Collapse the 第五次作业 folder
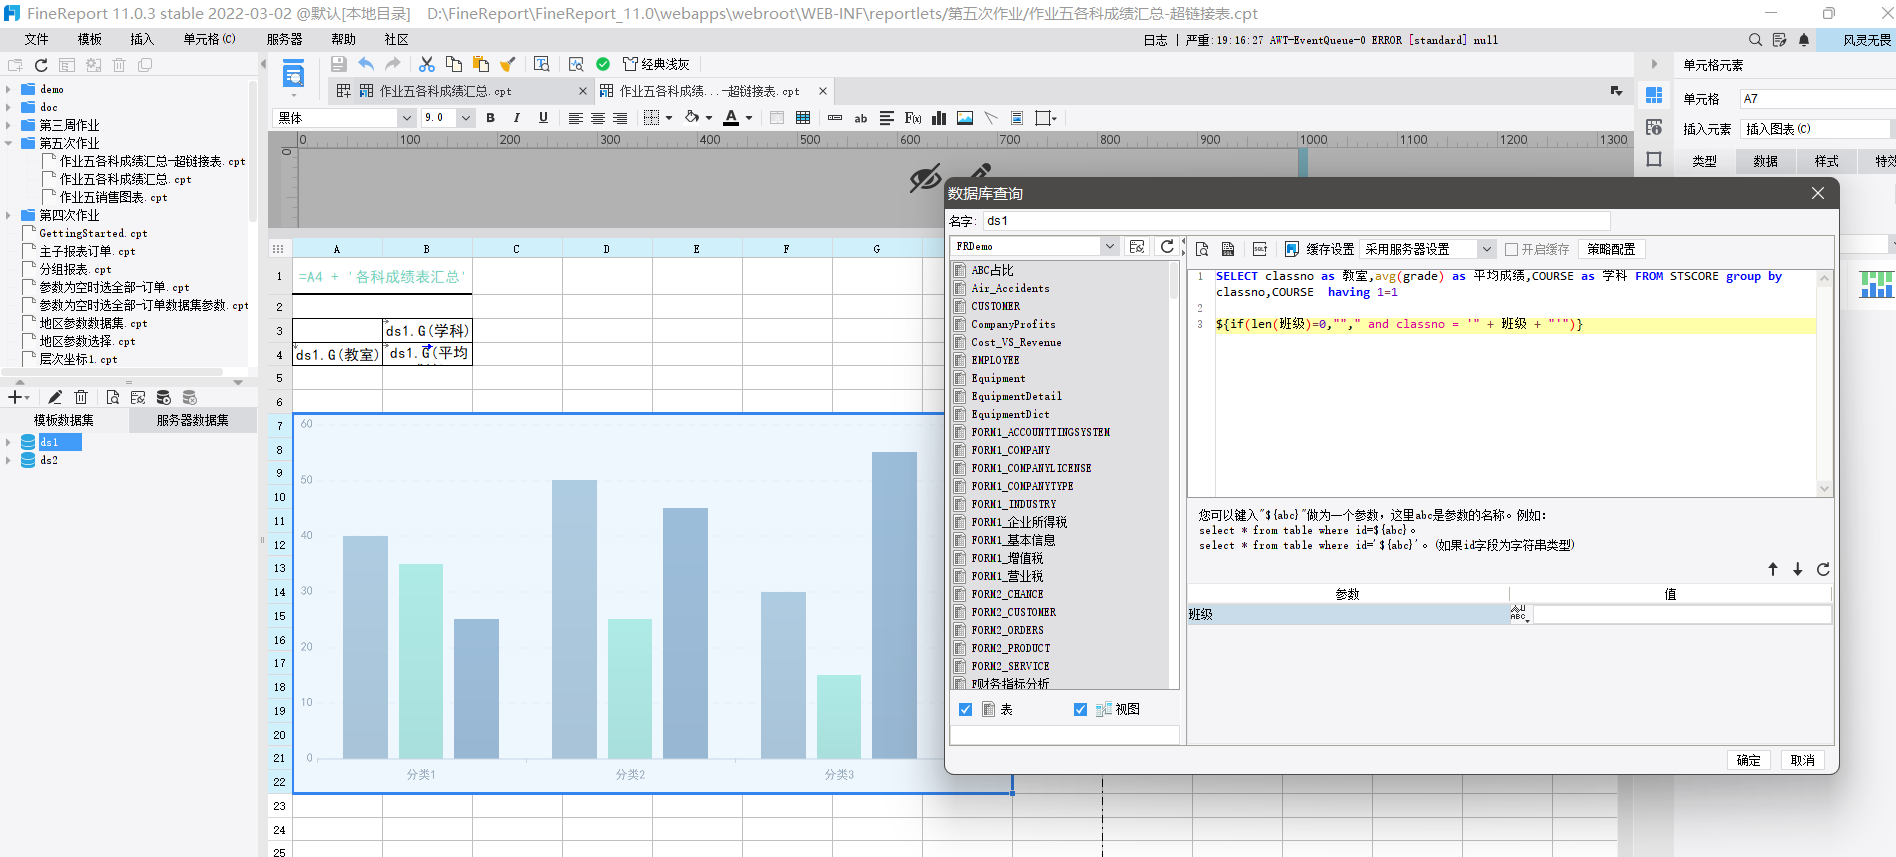The image size is (1896, 857). (x=9, y=143)
